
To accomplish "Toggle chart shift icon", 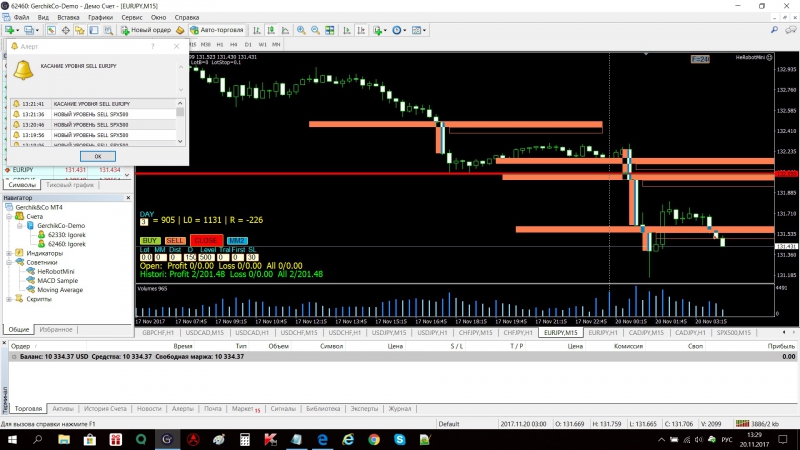I will [x=361, y=30].
